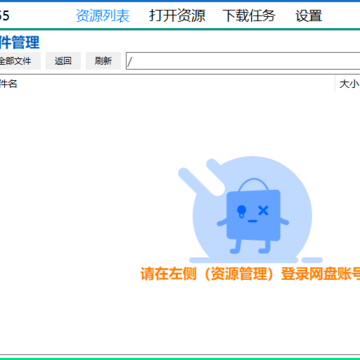Open the 设置 tab
This screenshot has width=360, height=360.
pyautogui.click(x=309, y=16)
